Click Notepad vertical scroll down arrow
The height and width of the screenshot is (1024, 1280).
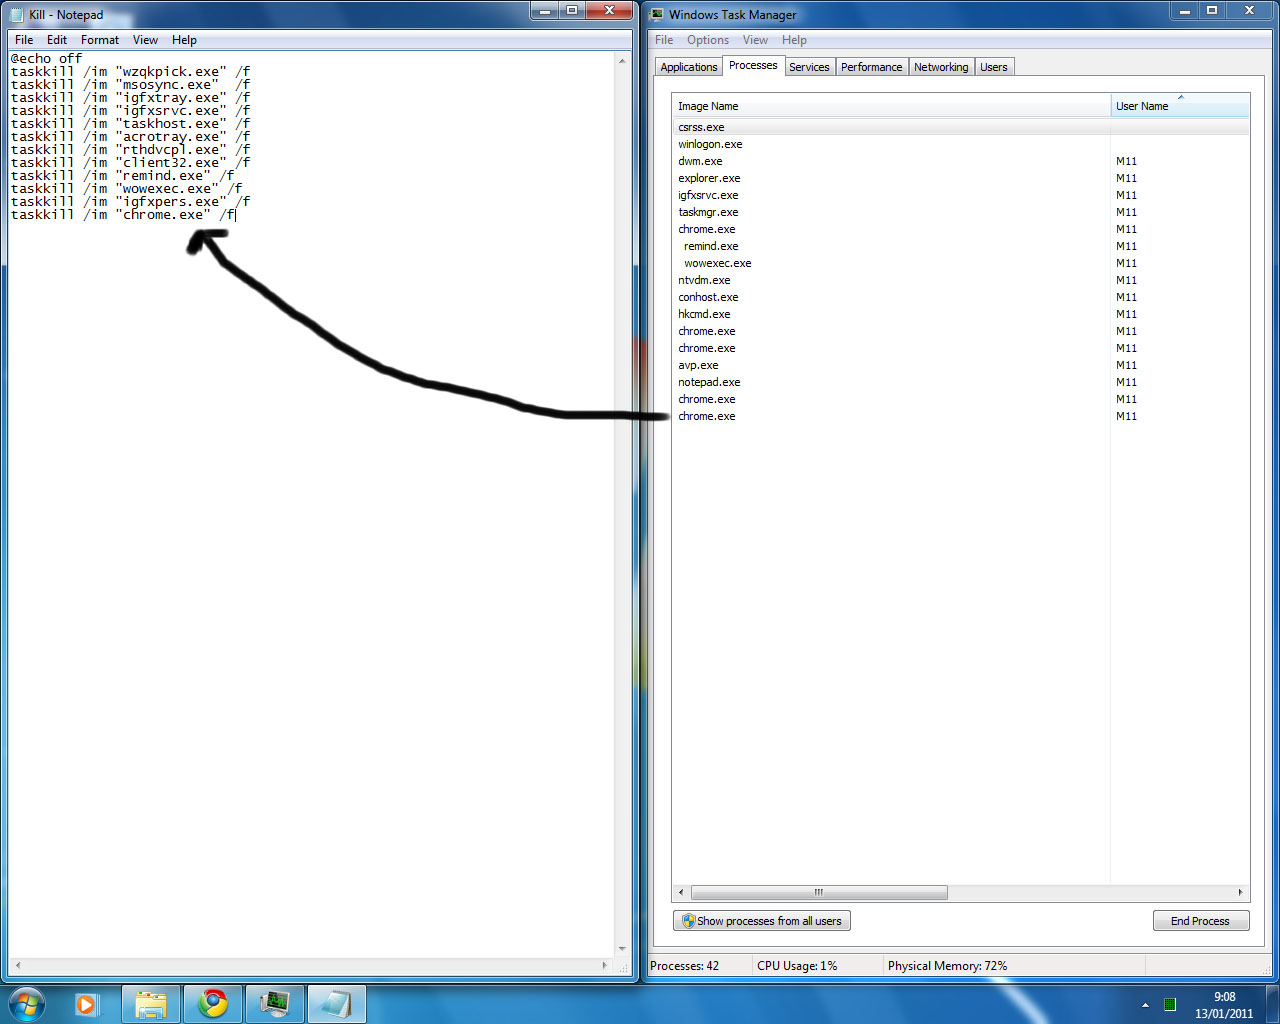pyautogui.click(x=622, y=949)
